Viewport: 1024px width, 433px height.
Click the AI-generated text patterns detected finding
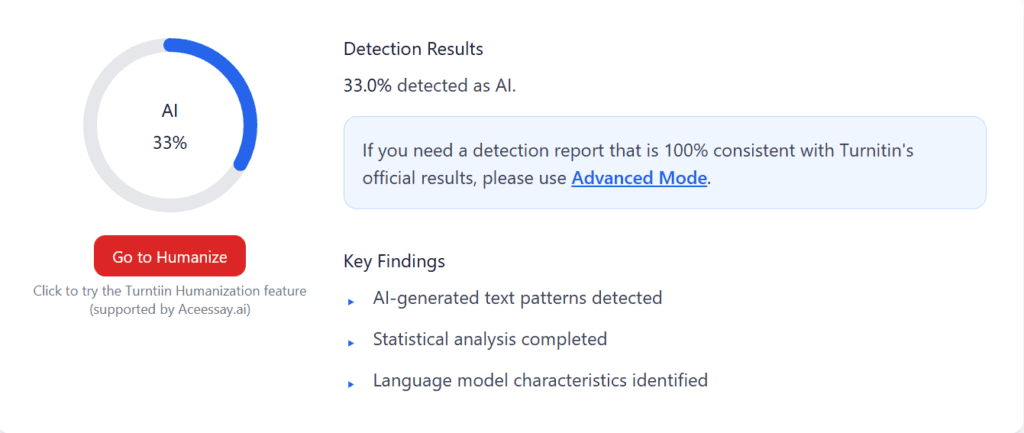click(517, 298)
